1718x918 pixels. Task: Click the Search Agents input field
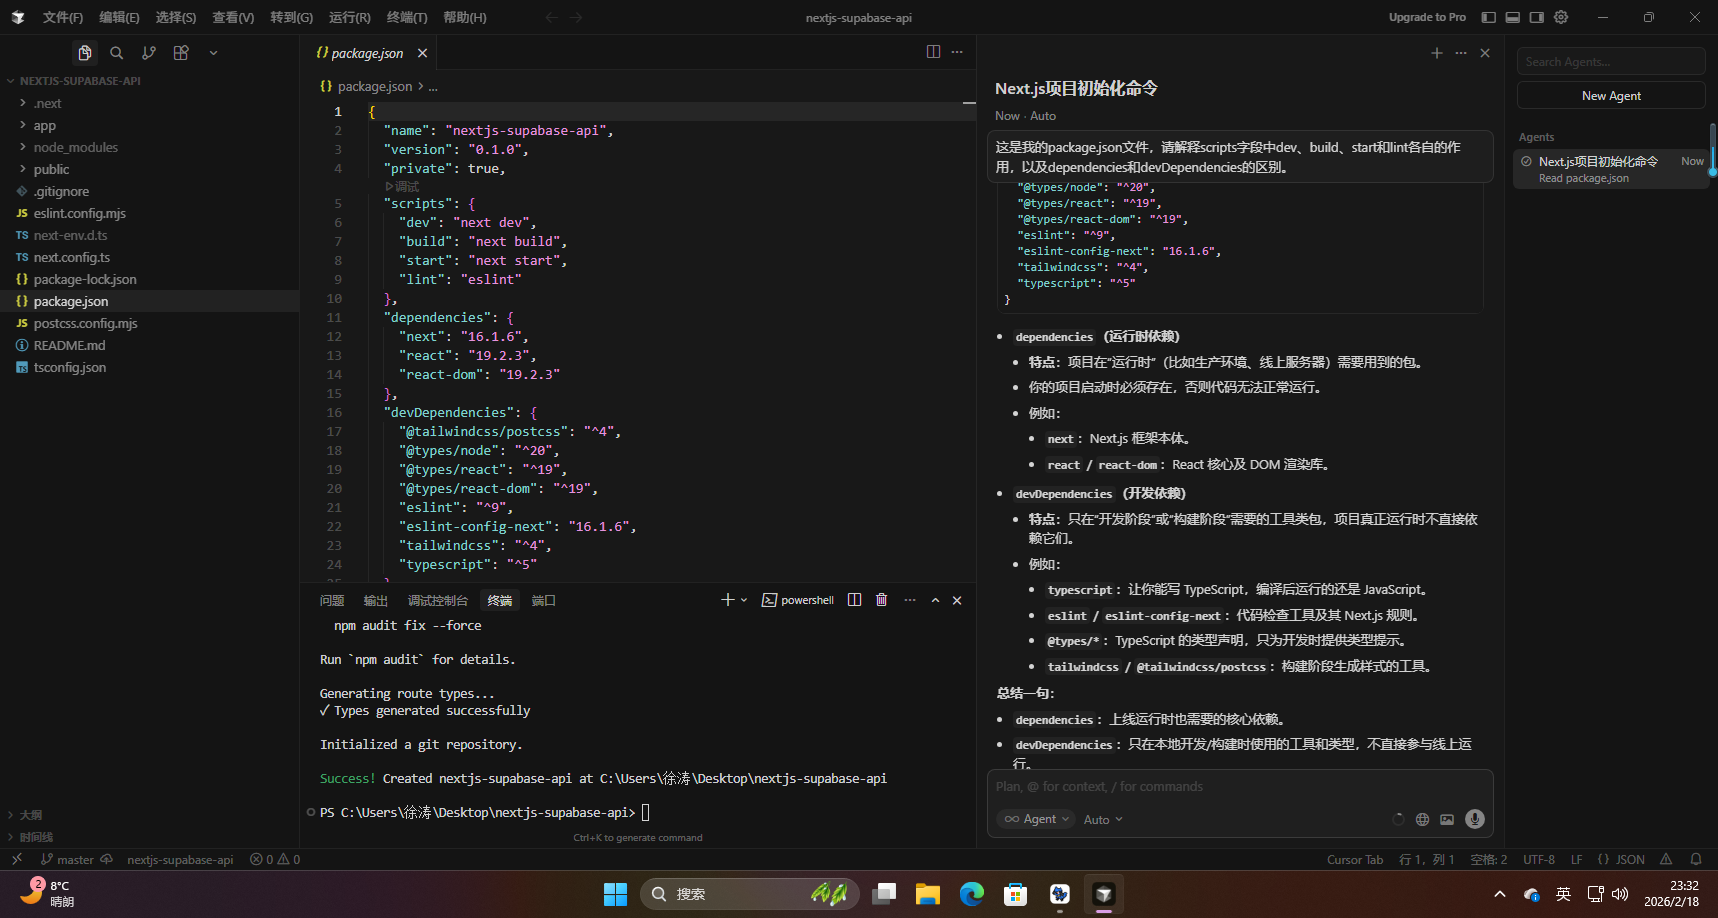pos(1611,62)
